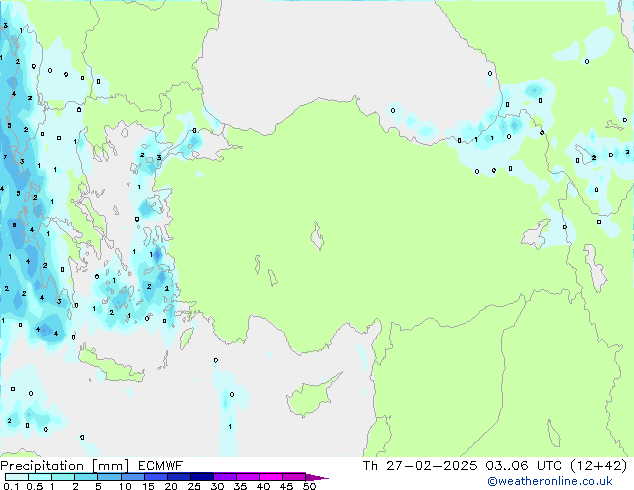Pick the legend swatch between 2 and 5
The image size is (634, 490).
coord(86,477)
